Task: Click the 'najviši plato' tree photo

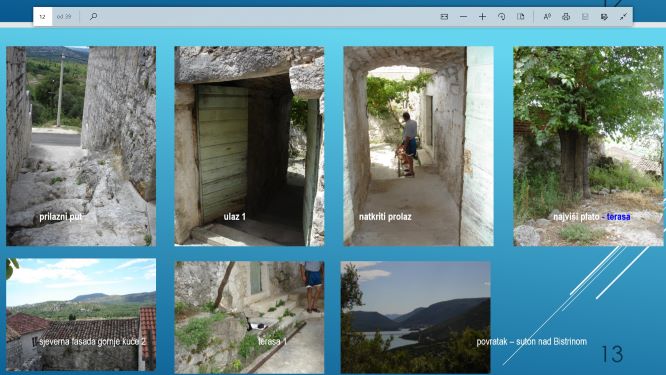Action: point(588,146)
